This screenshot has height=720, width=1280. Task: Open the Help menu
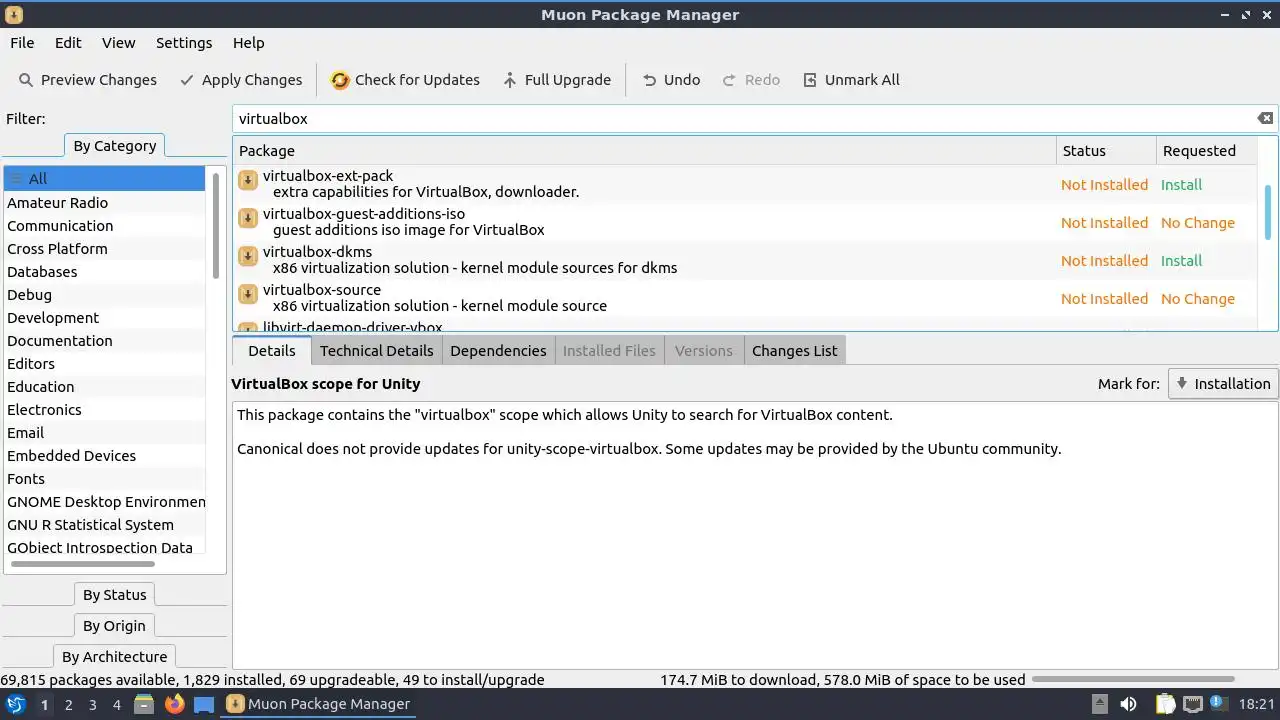248,43
